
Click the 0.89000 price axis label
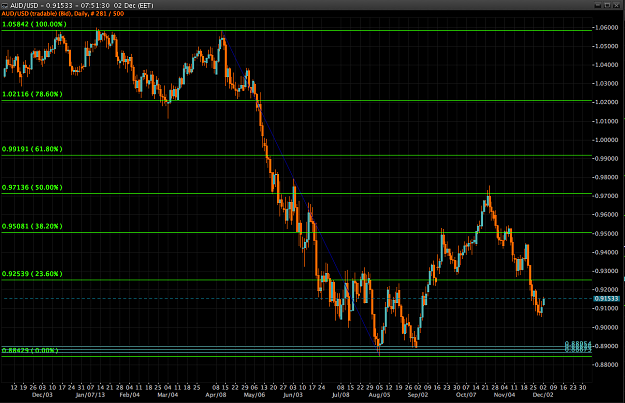(x=606, y=346)
